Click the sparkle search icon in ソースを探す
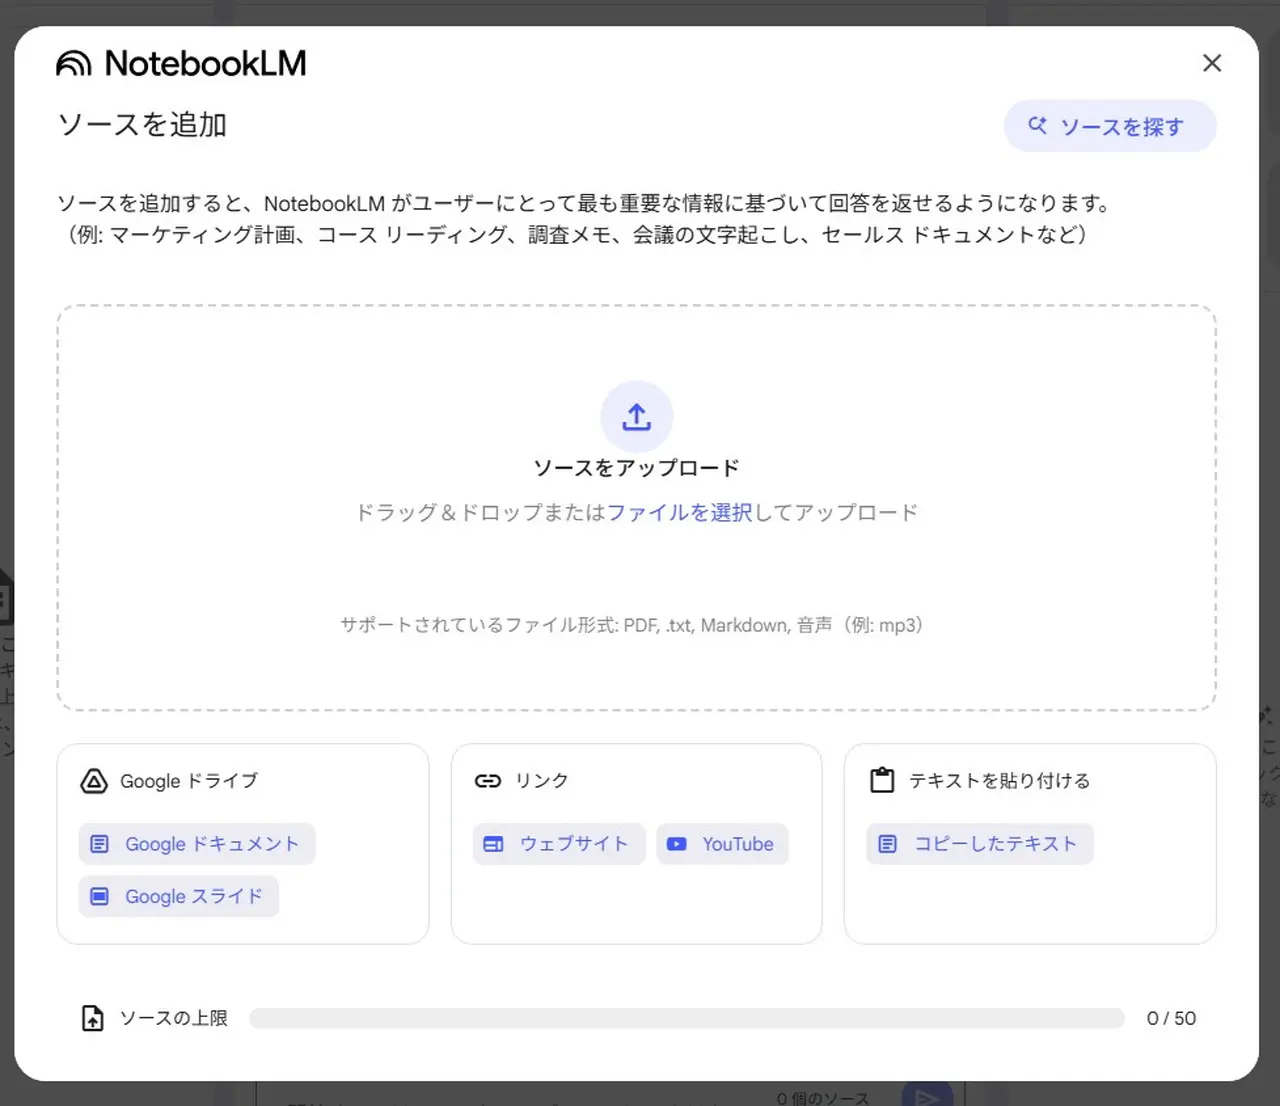 tap(1038, 126)
